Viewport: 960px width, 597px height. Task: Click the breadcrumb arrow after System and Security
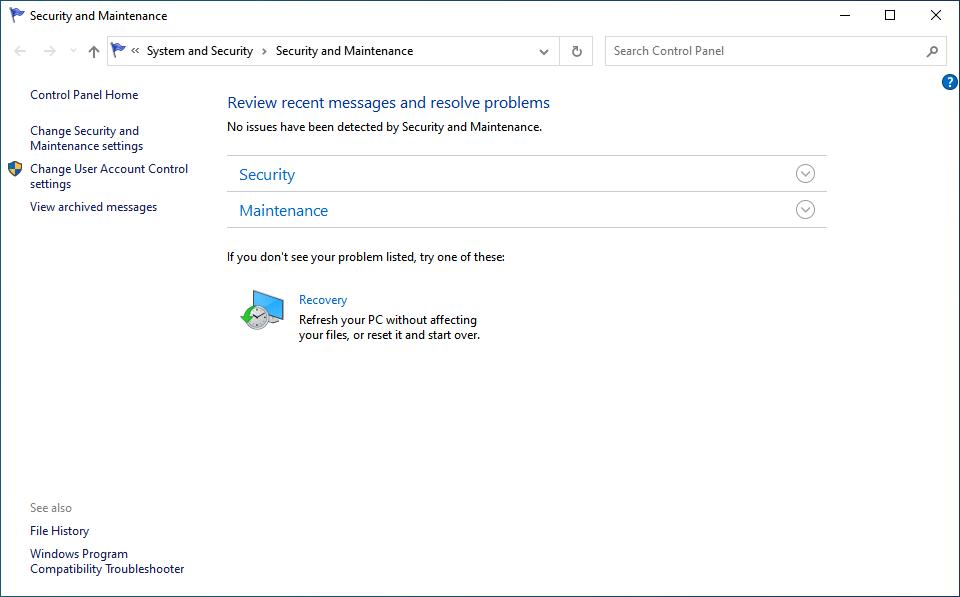(264, 51)
